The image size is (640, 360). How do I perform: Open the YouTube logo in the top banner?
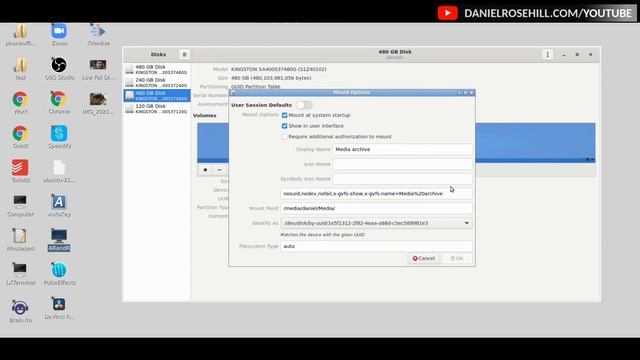coord(447,13)
